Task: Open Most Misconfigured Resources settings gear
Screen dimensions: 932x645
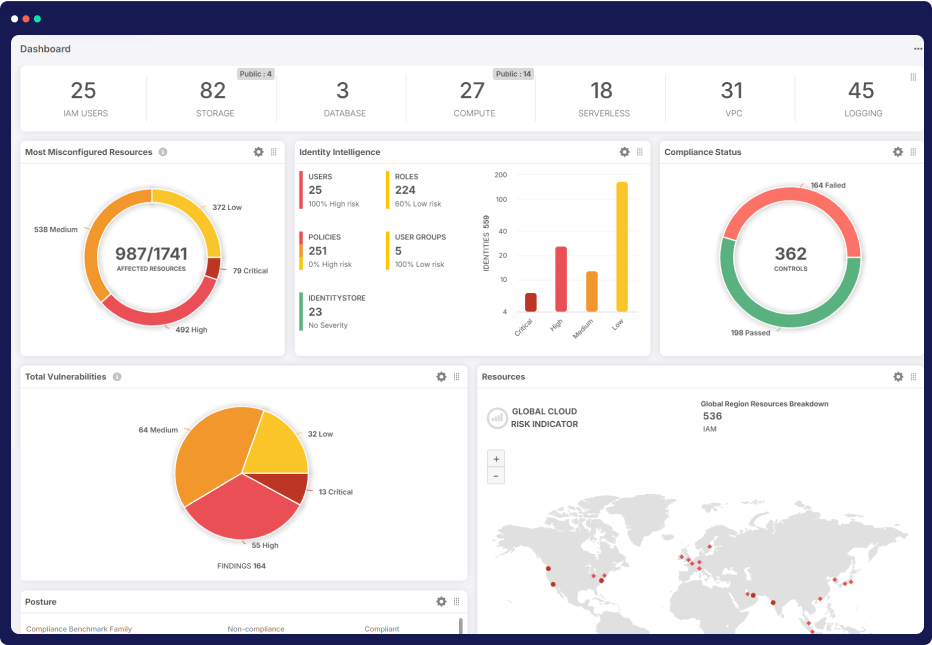Action: point(259,152)
